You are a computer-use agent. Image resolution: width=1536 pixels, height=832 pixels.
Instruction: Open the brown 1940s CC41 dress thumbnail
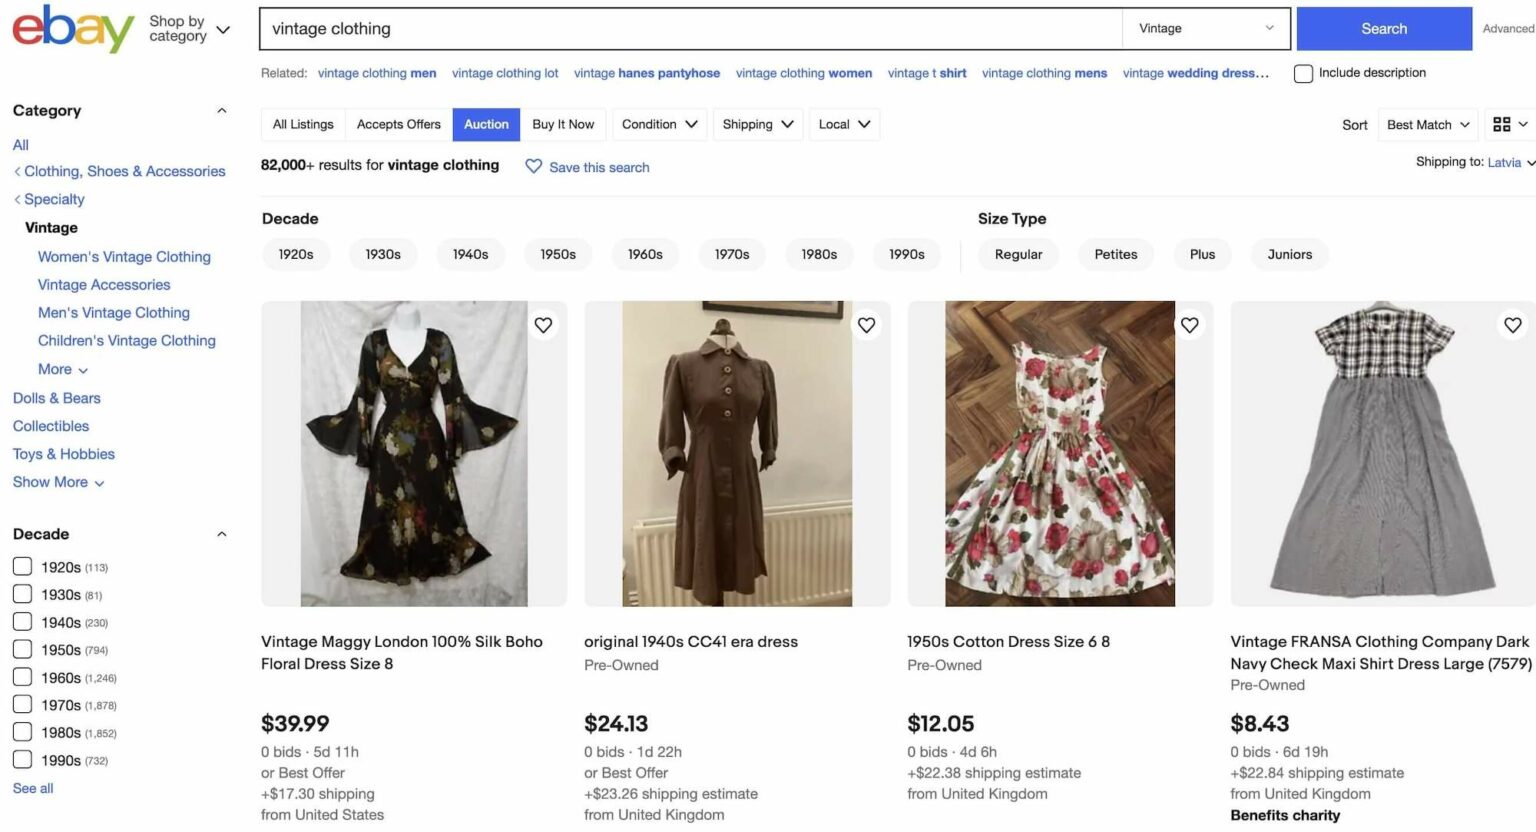tap(737, 454)
